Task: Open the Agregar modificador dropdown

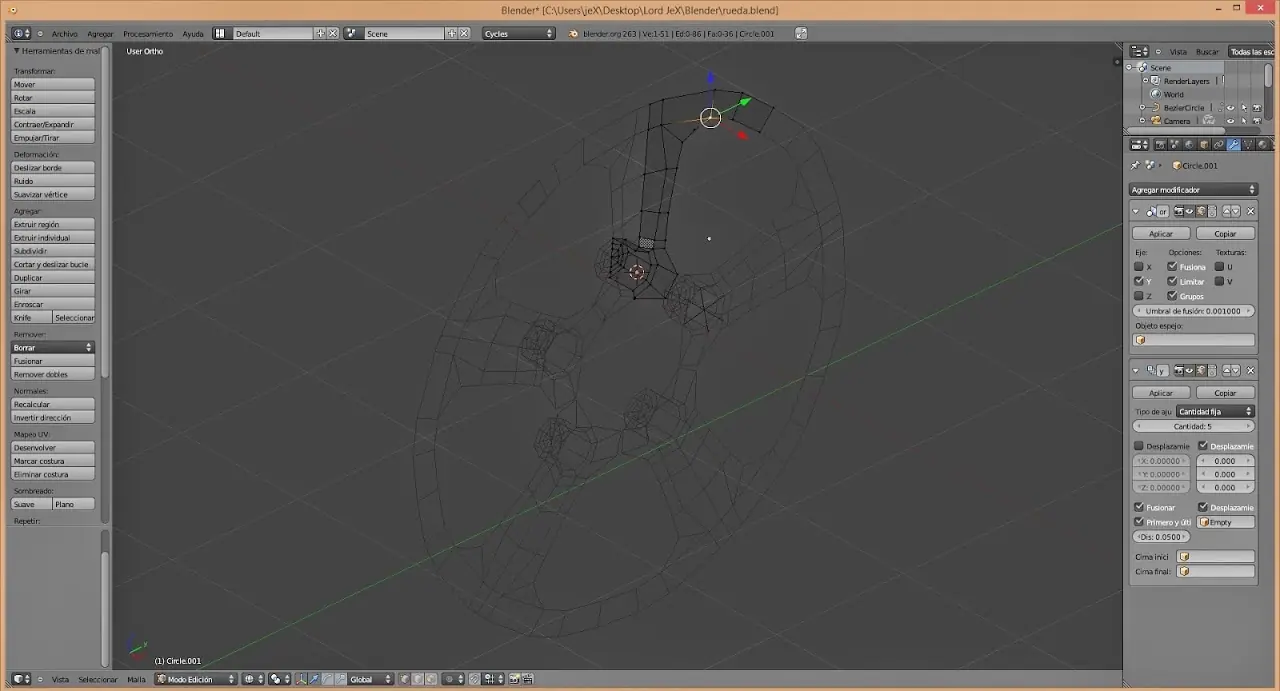Action: tap(1193, 189)
